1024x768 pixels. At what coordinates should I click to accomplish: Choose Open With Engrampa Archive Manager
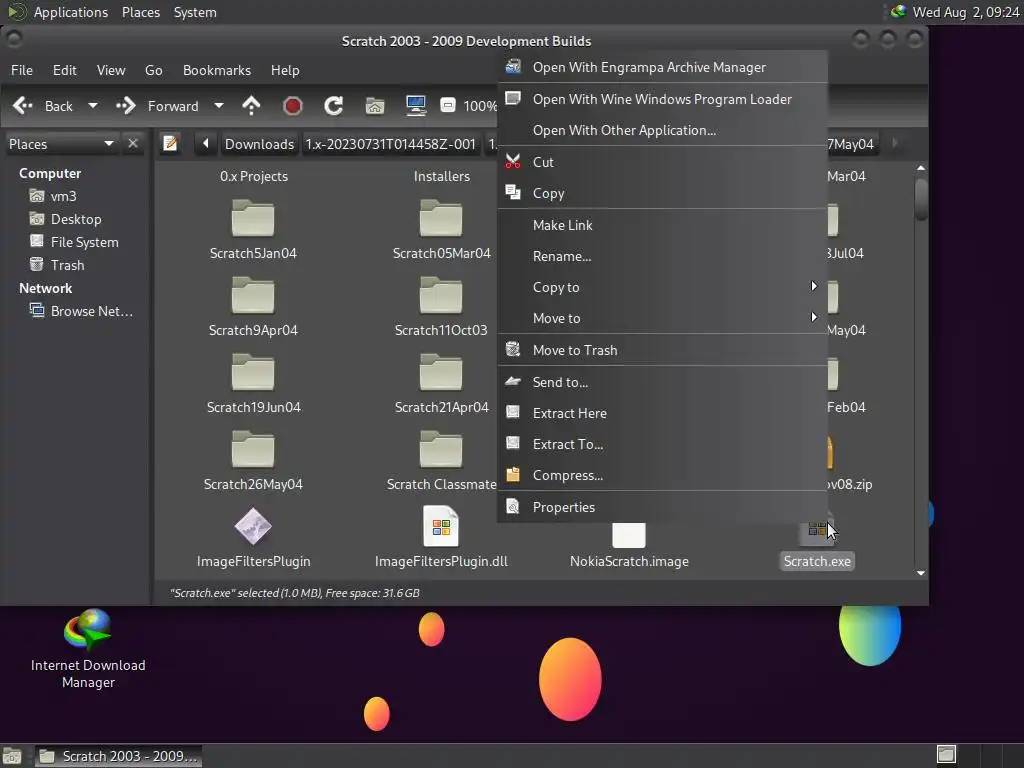coord(662,67)
